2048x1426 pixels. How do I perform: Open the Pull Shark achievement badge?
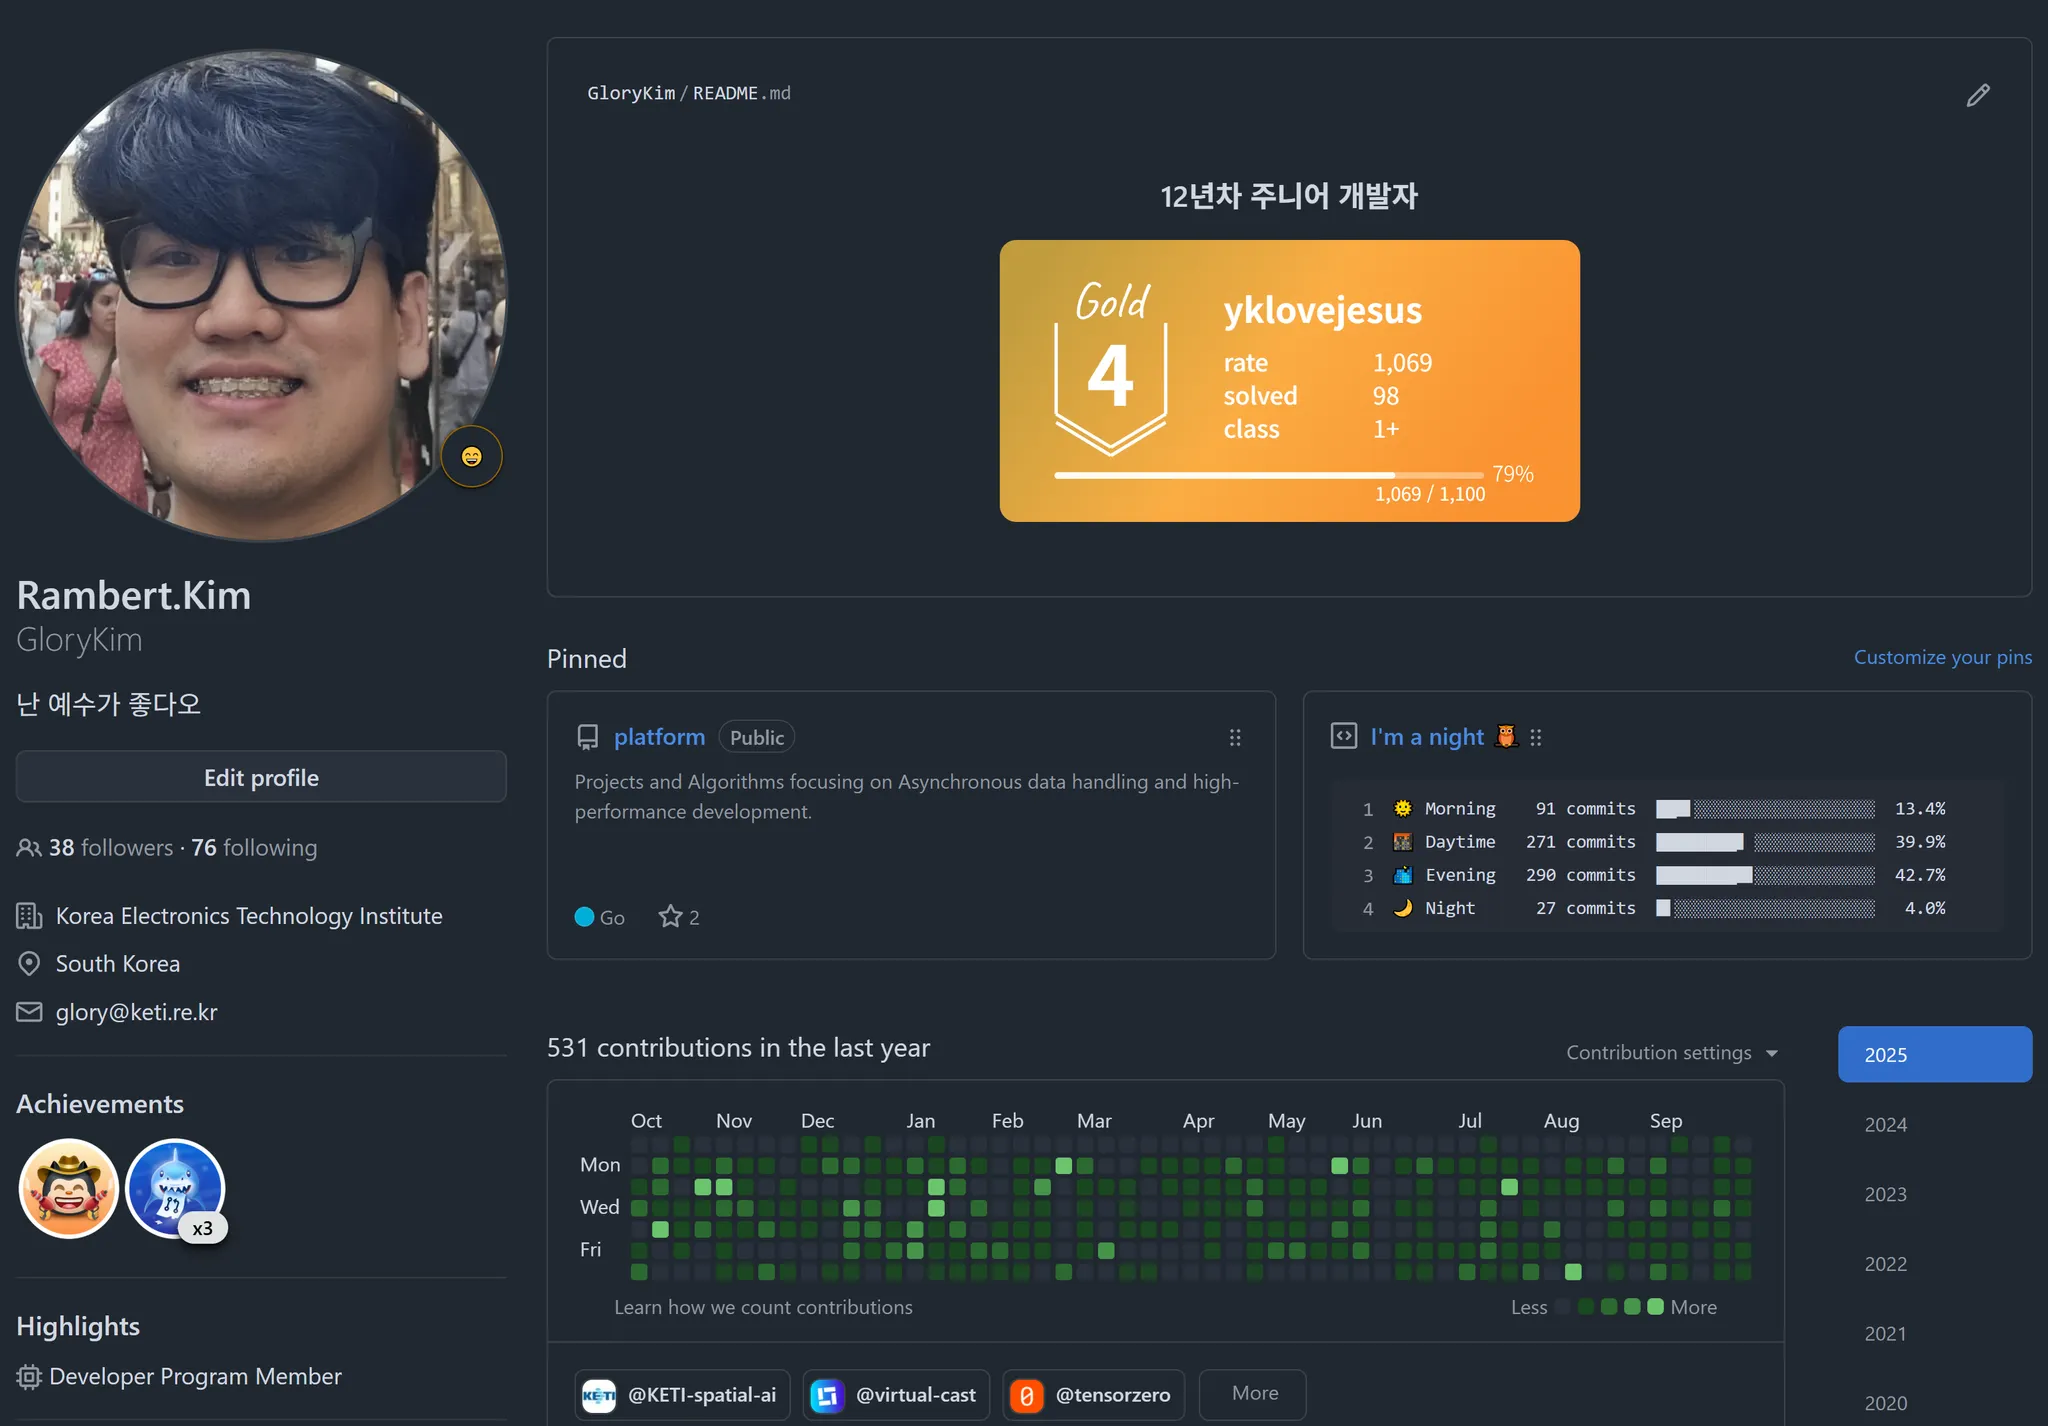coord(175,1188)
